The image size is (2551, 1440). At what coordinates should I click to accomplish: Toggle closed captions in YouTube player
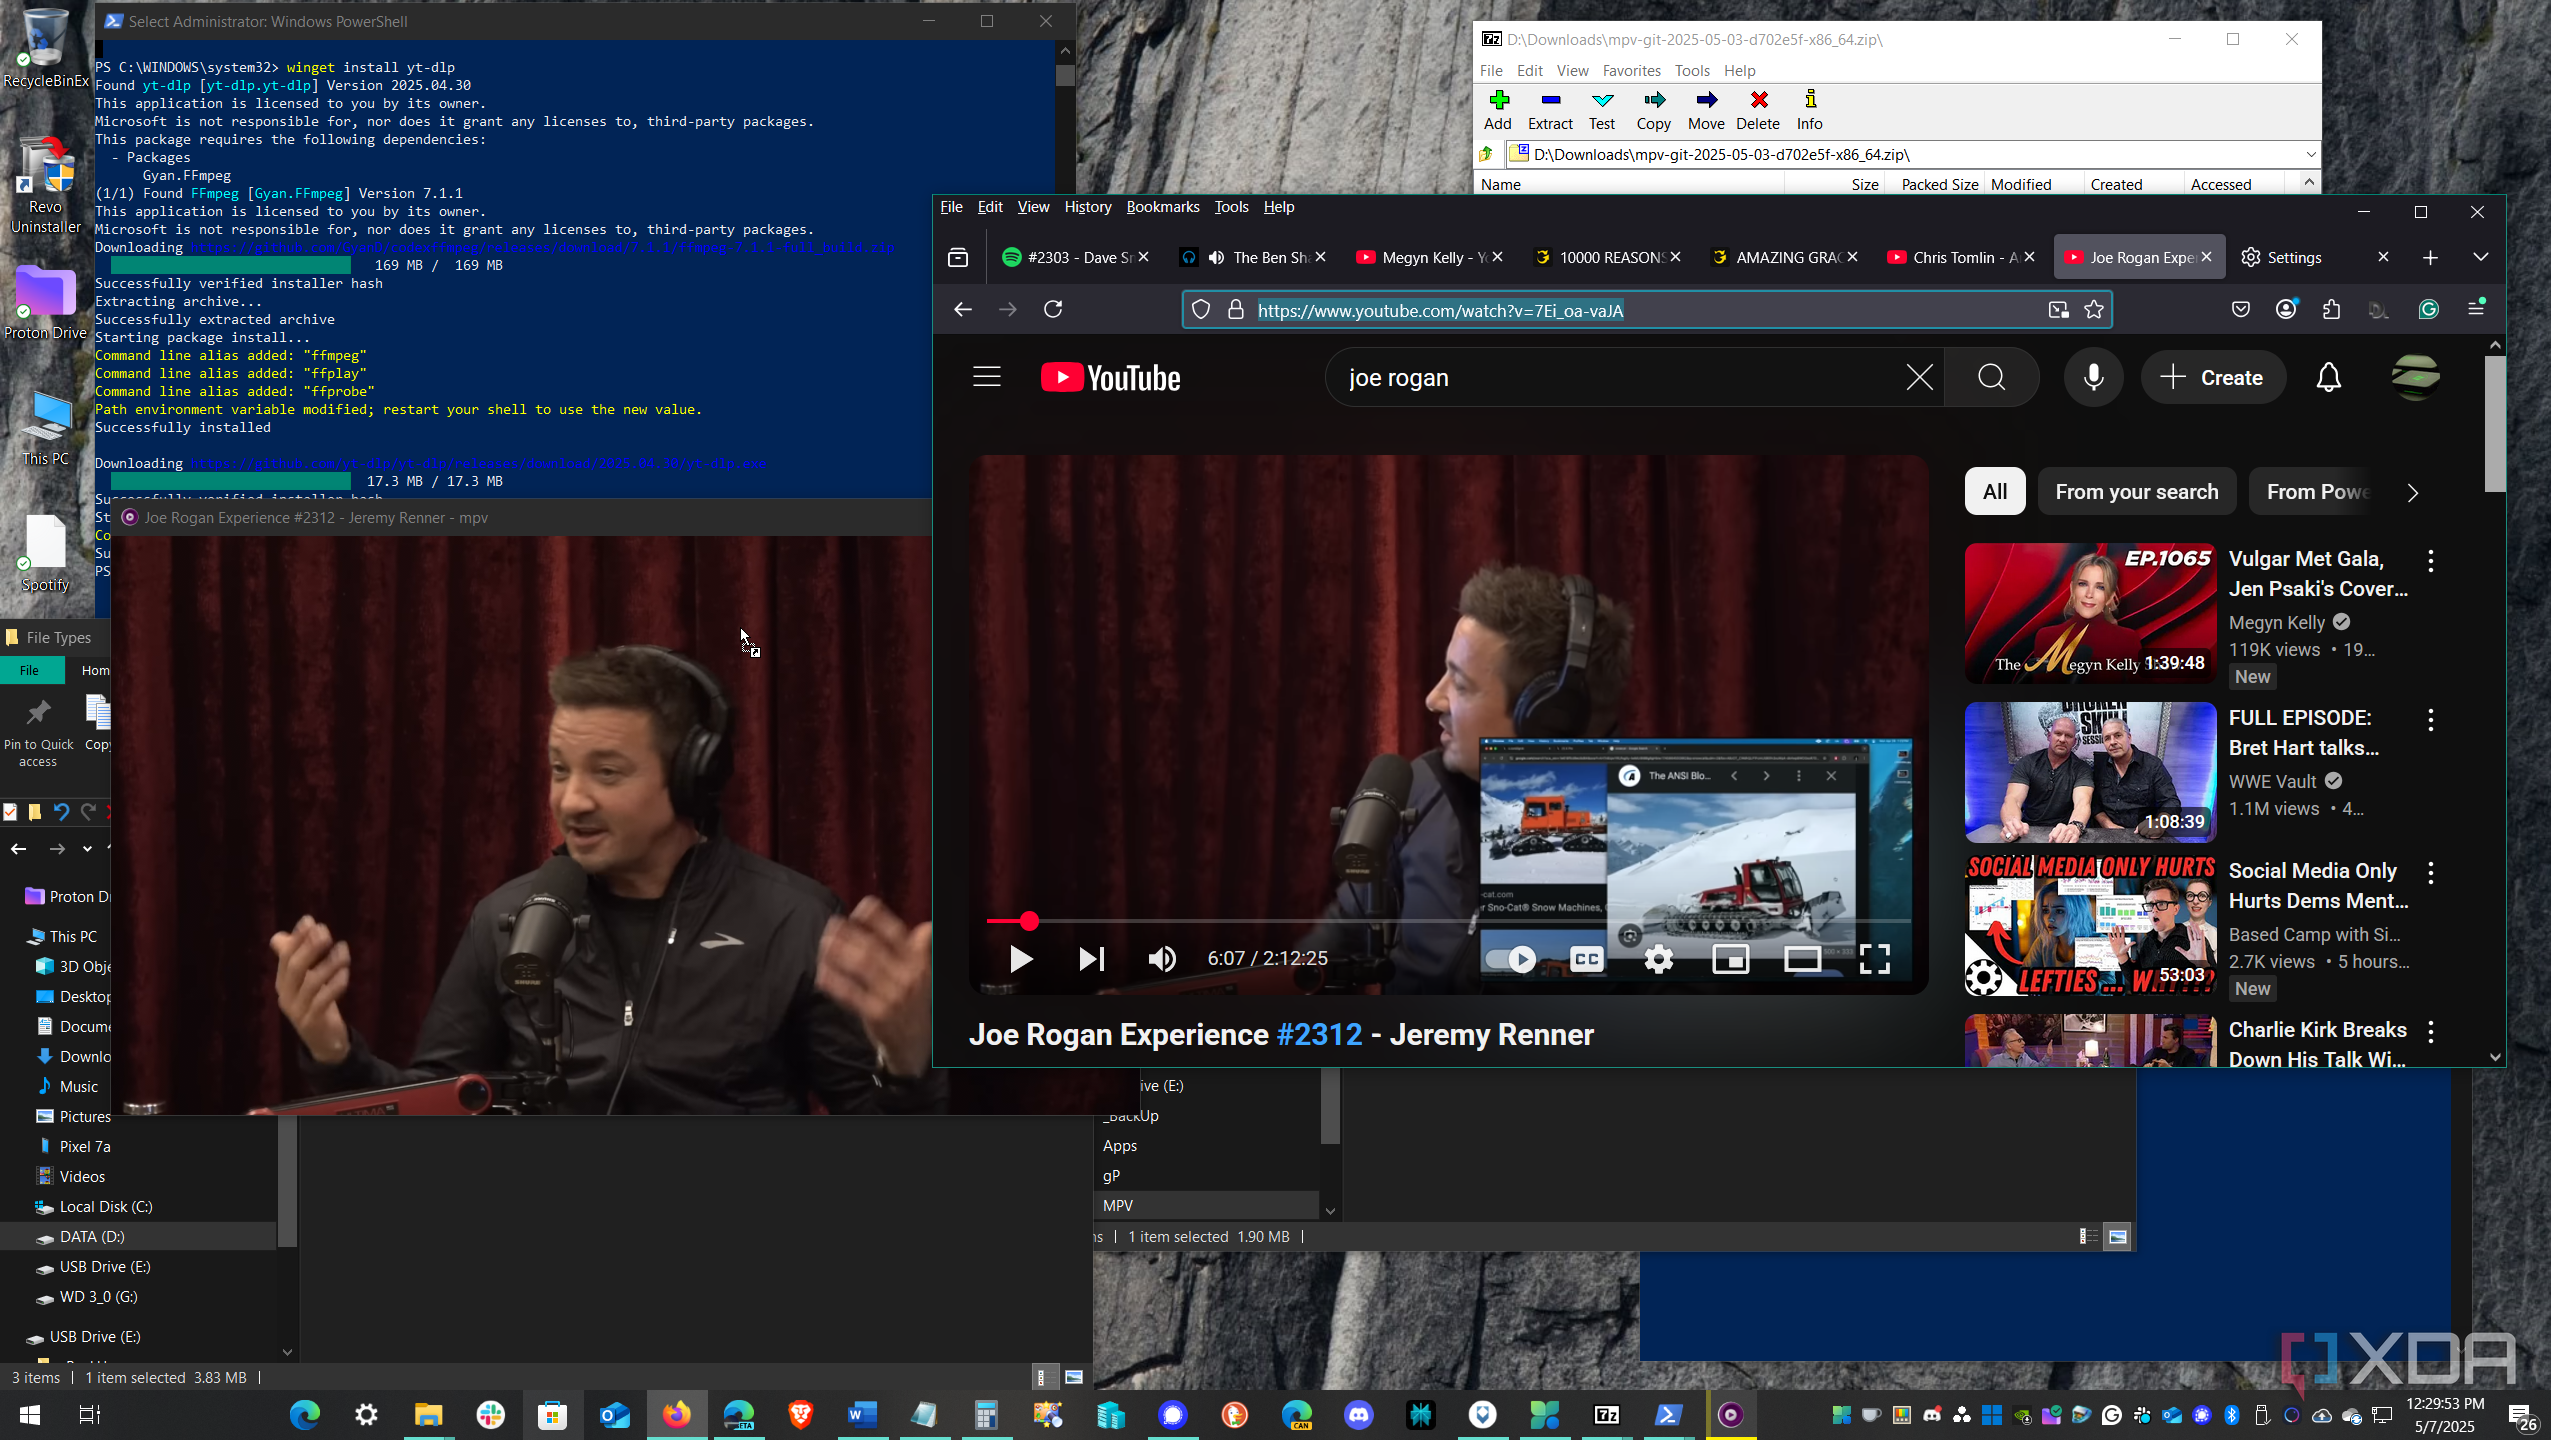1587,959
